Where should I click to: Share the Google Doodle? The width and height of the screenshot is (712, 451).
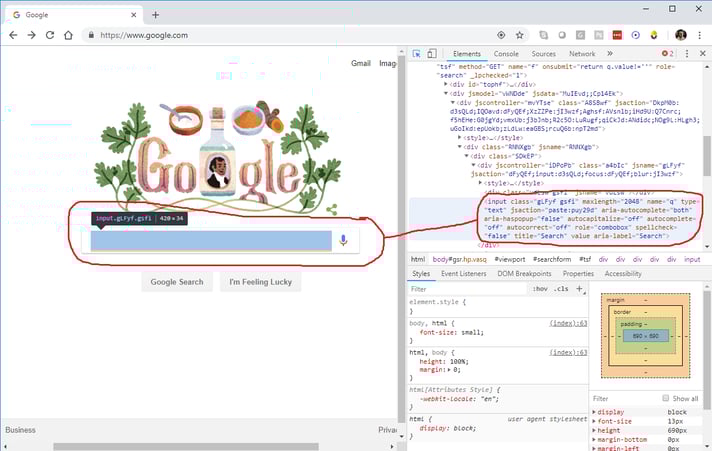(332, 209)
